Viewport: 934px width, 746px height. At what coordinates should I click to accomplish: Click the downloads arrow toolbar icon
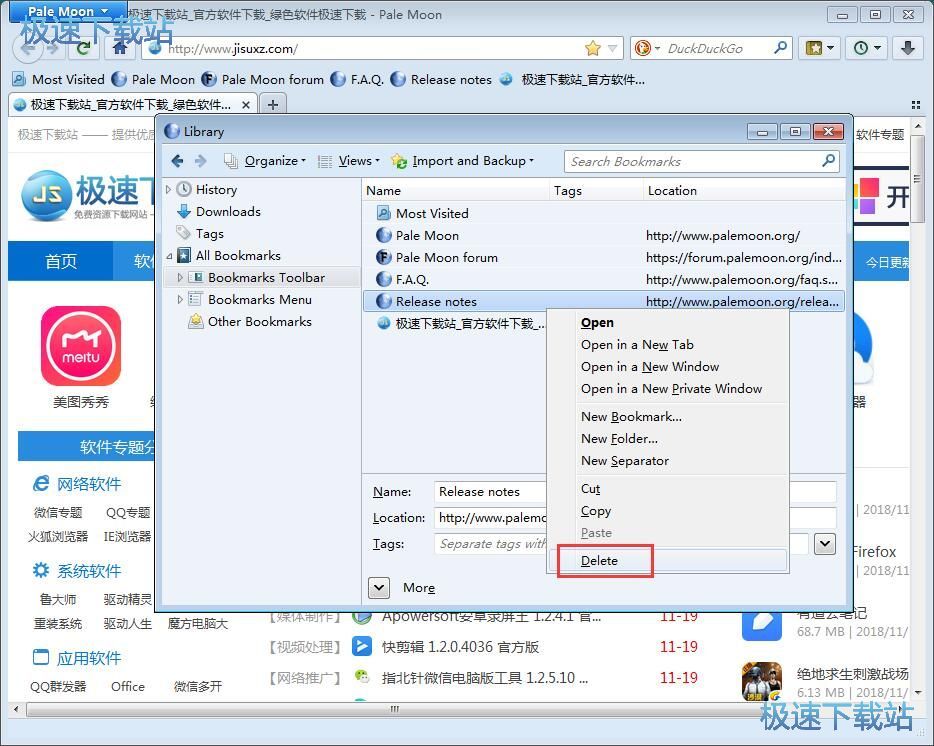point(908,48)
